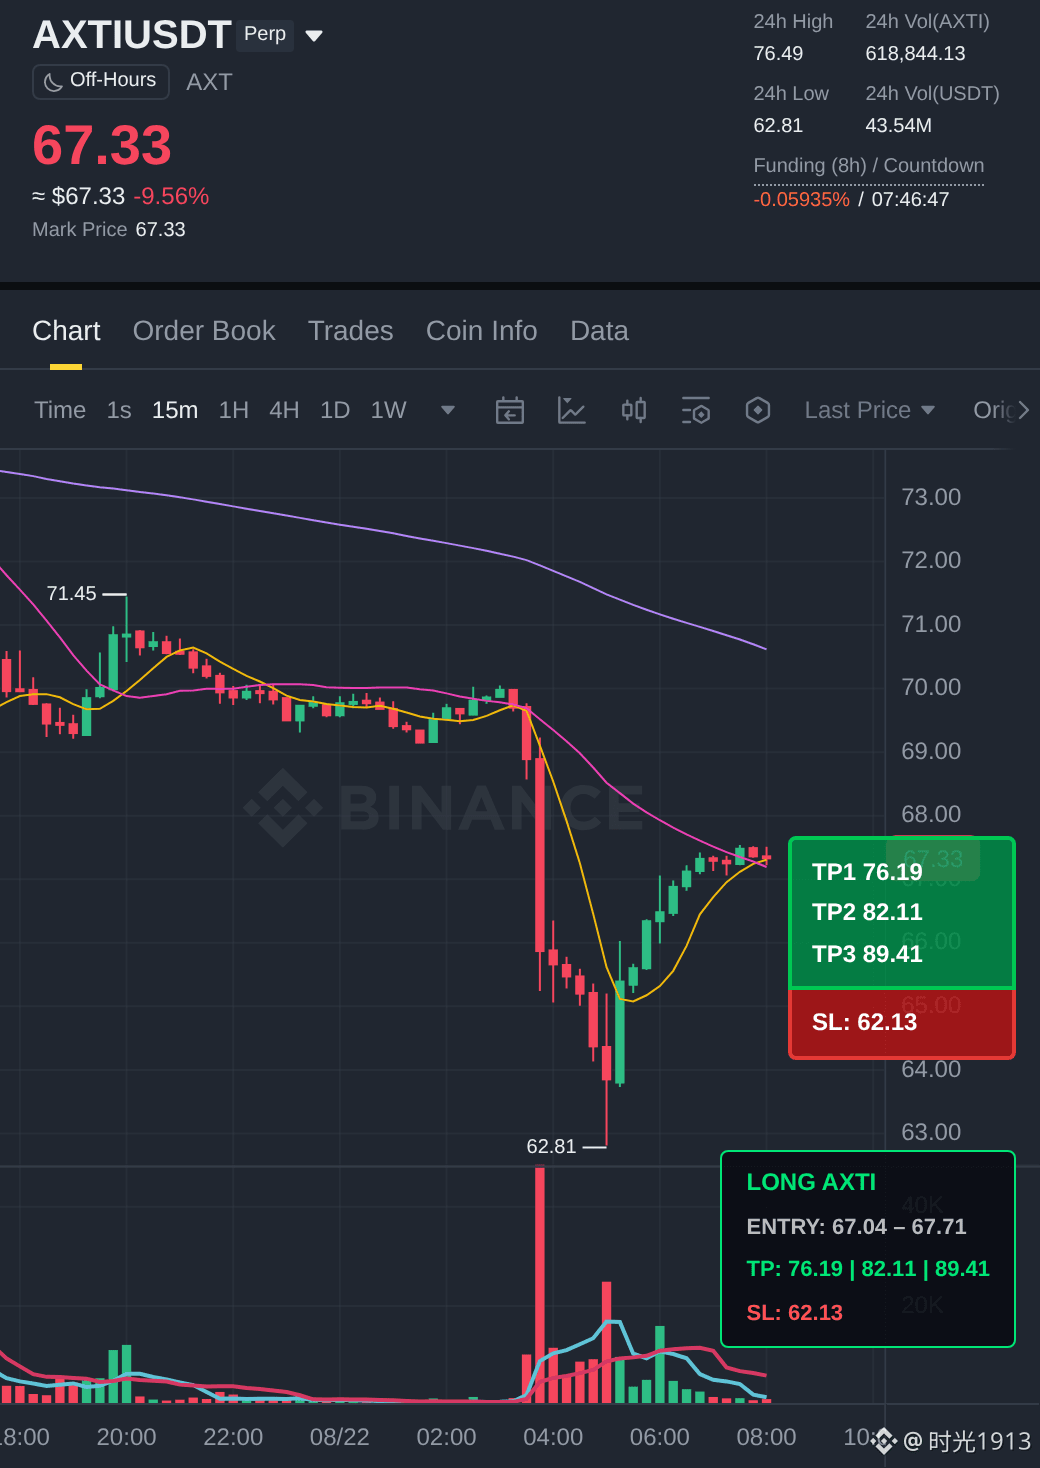Tap the hexagon chart settings icon
The width and height of the screenshot is (1040, 1468).
tap(758, 410)
